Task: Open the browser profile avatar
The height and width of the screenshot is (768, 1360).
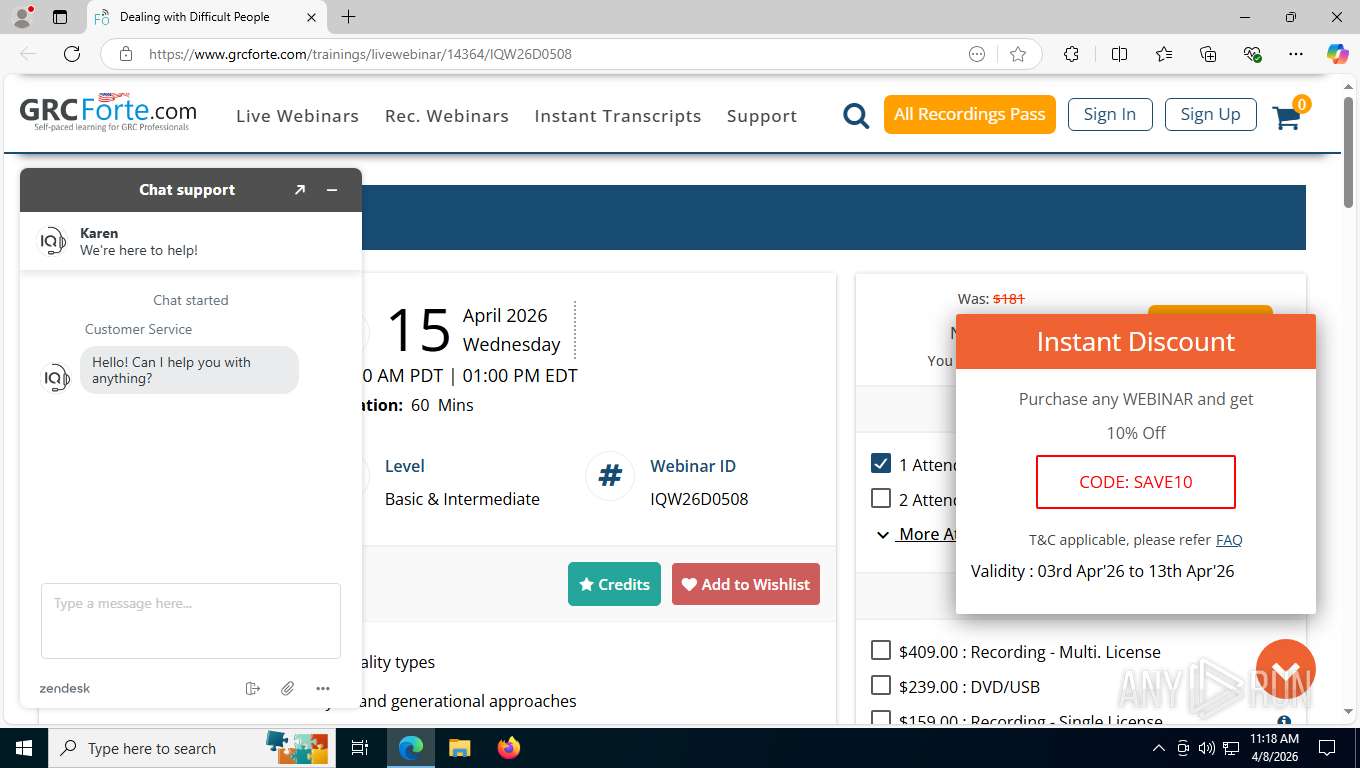Action: [x=21, y=17]
